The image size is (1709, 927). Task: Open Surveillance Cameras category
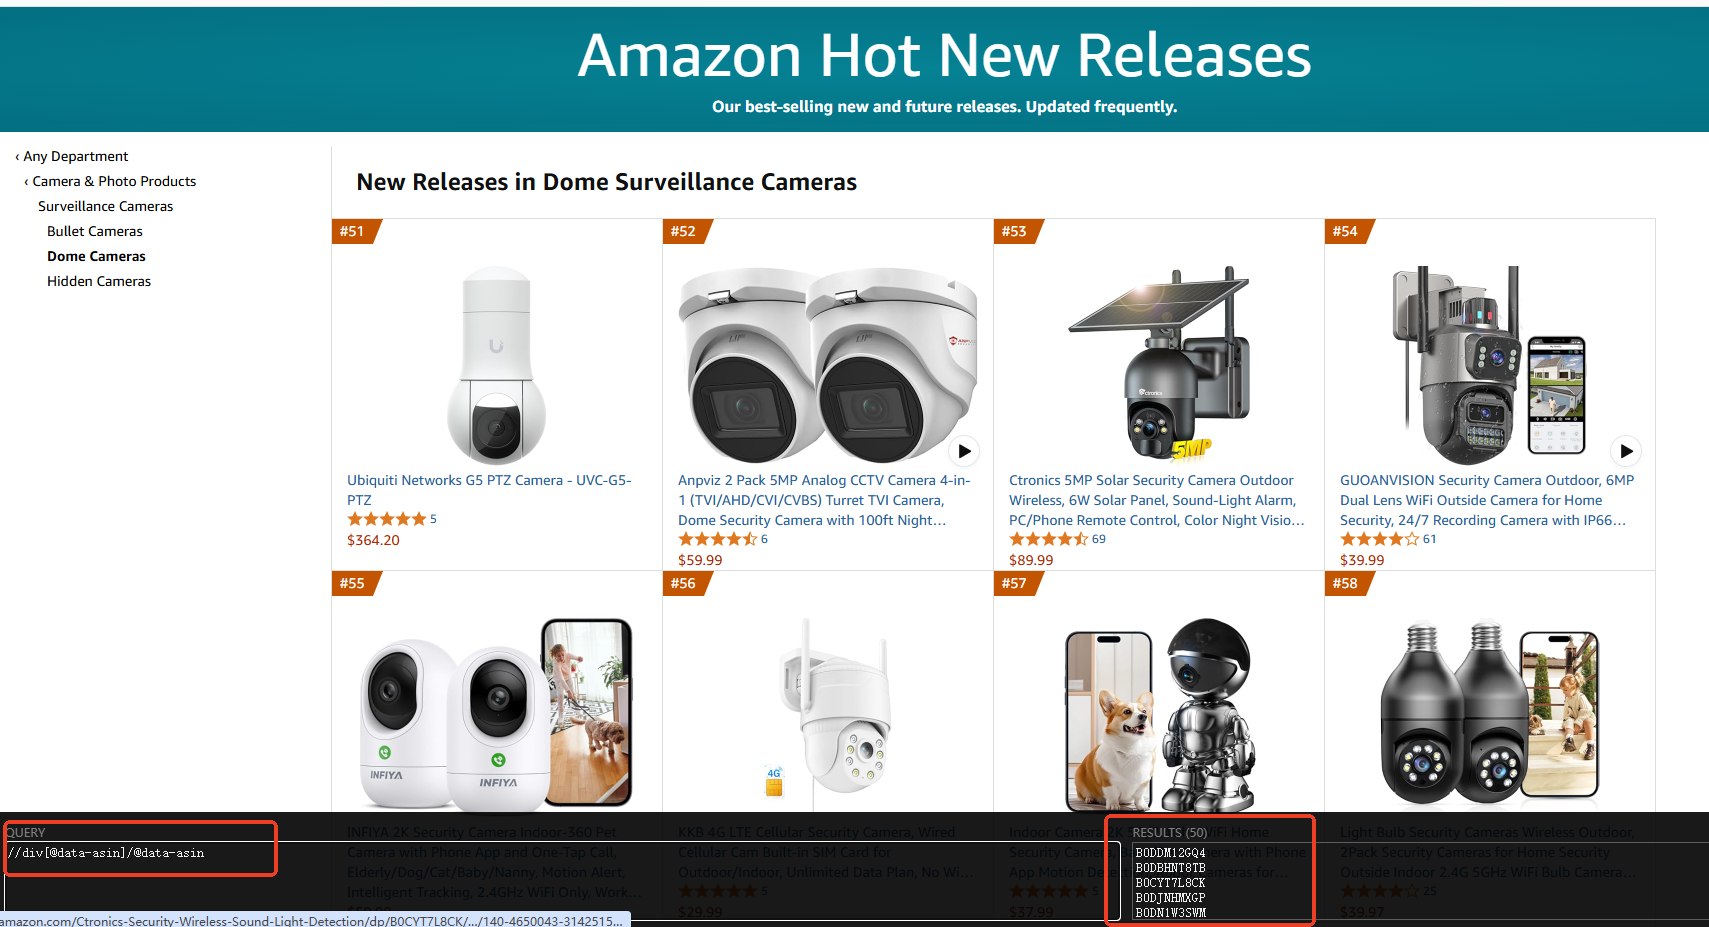point(106,206)
